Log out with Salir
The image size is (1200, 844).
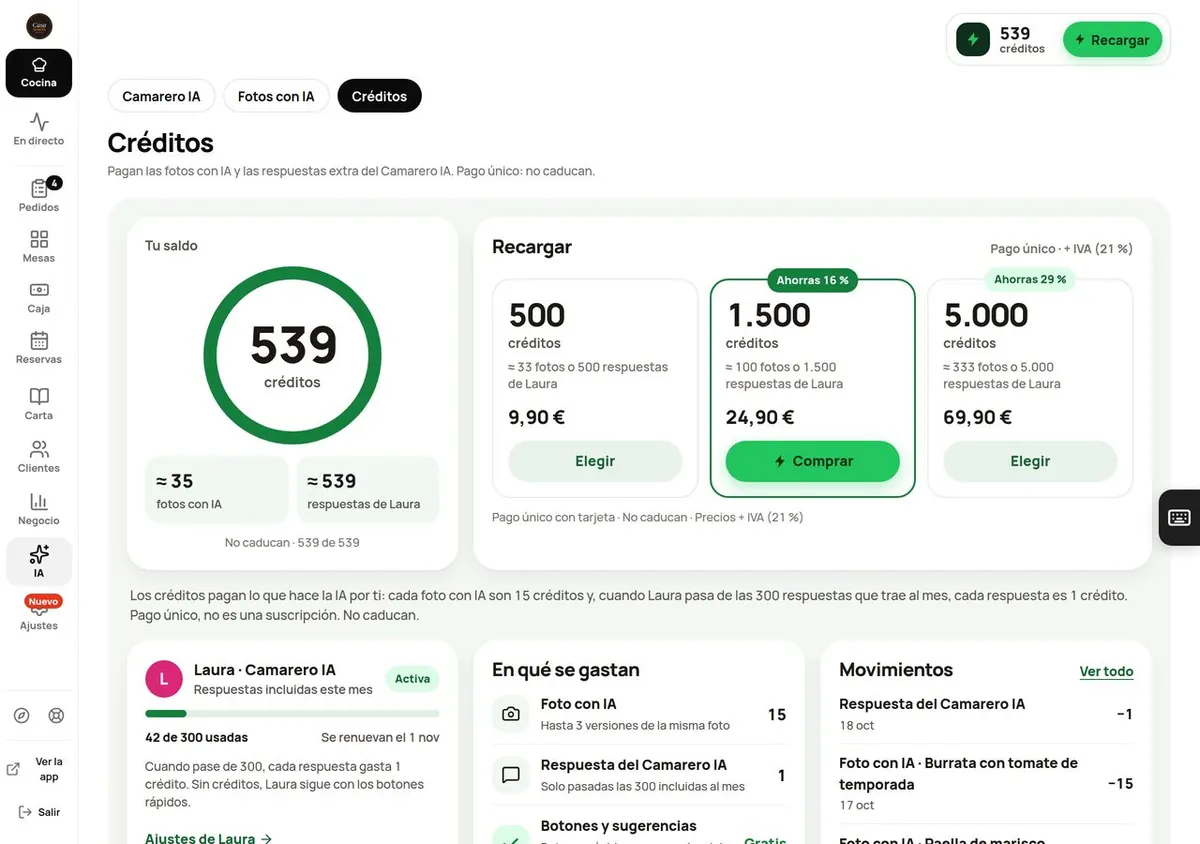pos(39,812)
